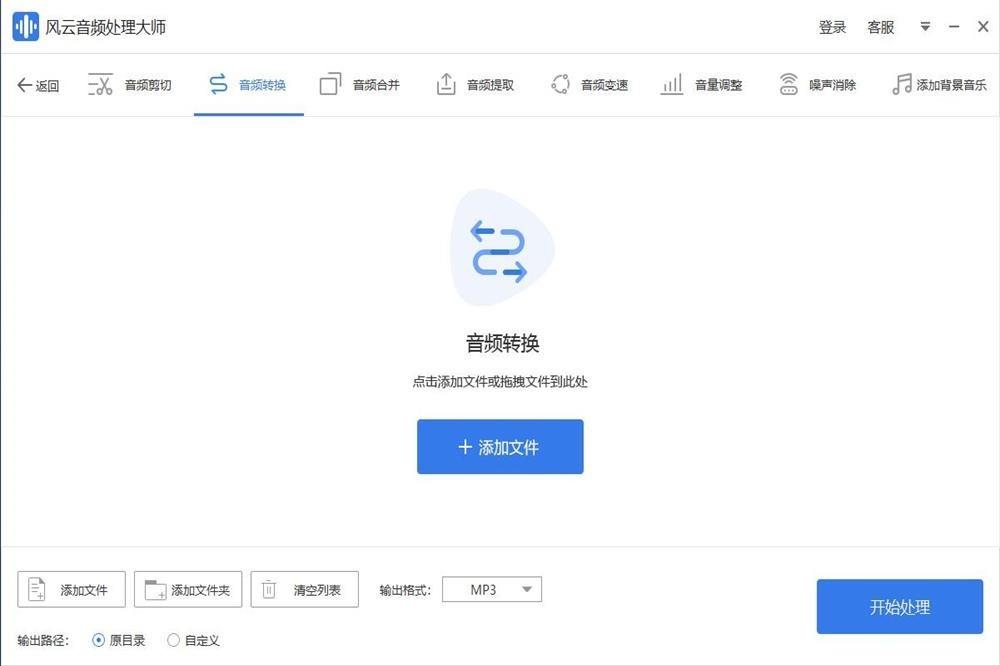Click the large audio conversion illustration
1000x666 pixels.
(501, 248)
